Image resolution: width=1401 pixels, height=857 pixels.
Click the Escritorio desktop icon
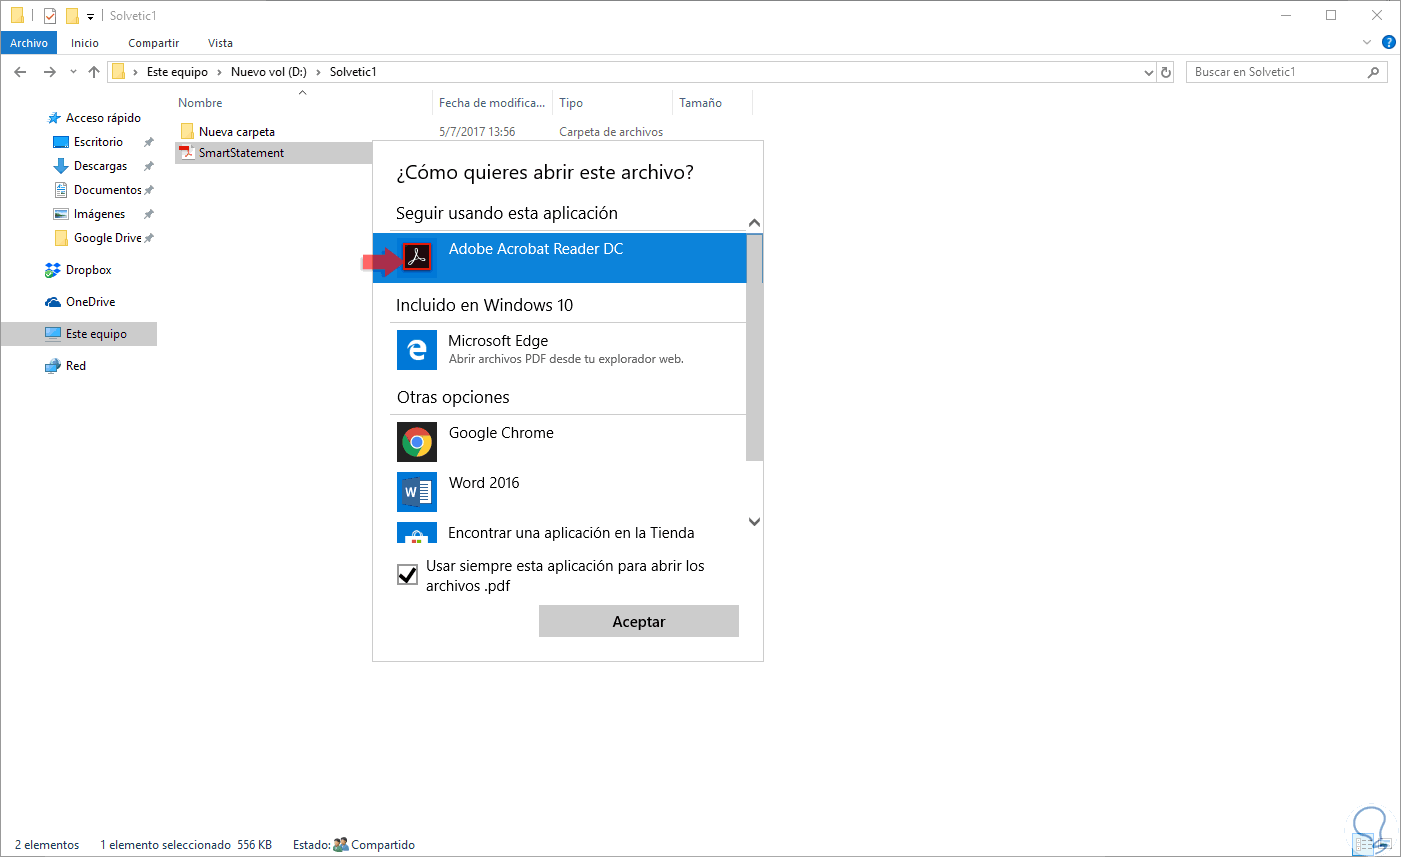(61, 142)
